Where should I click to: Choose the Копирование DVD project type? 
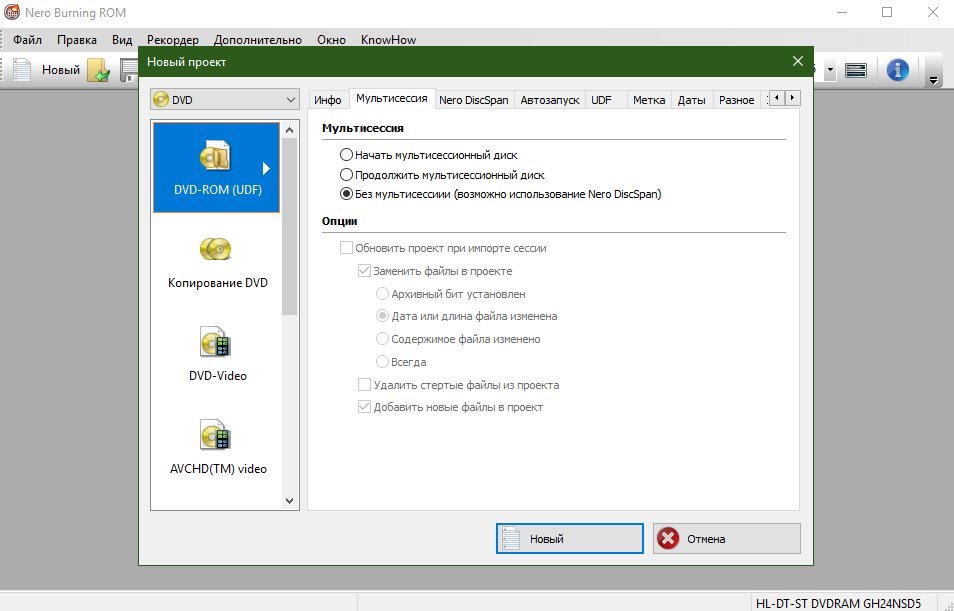[x=216, y=262]
